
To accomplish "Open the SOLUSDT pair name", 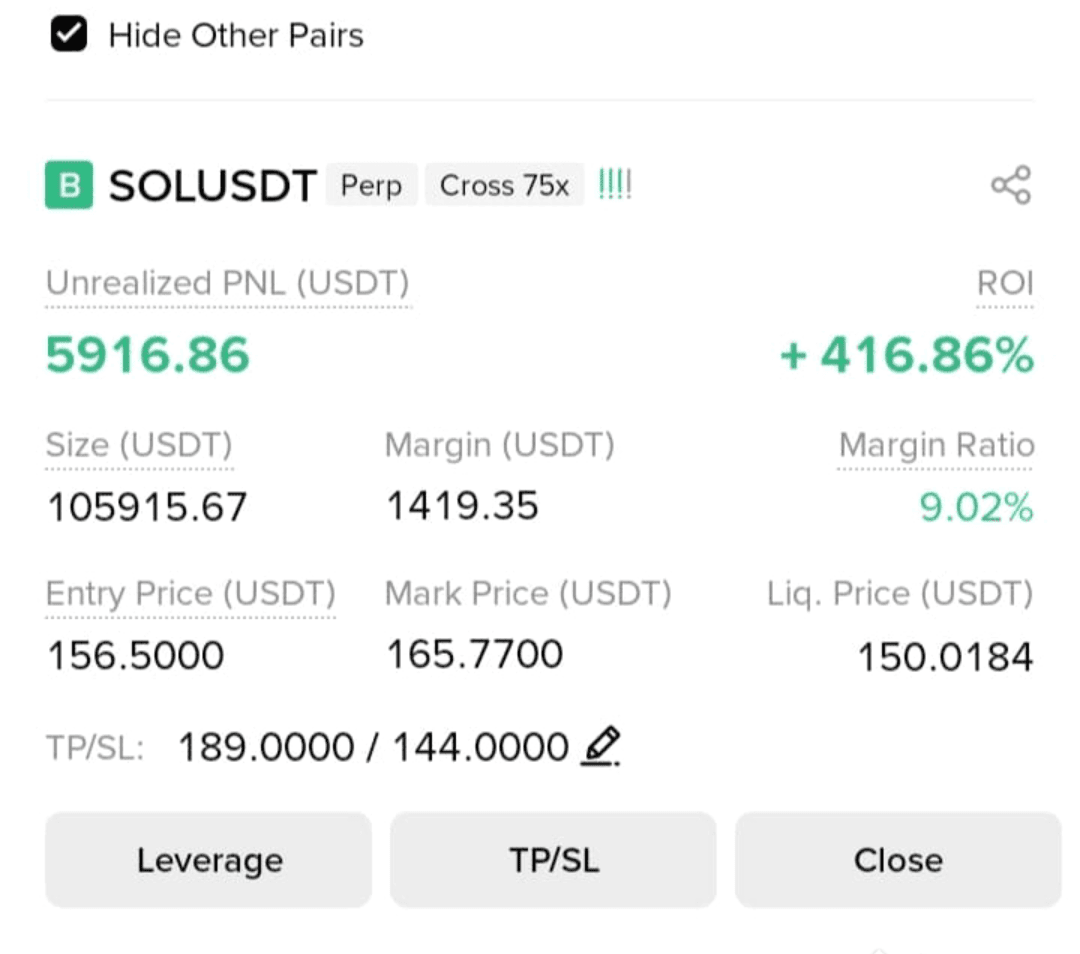I will pyautogui.click(x=213, y=186).
